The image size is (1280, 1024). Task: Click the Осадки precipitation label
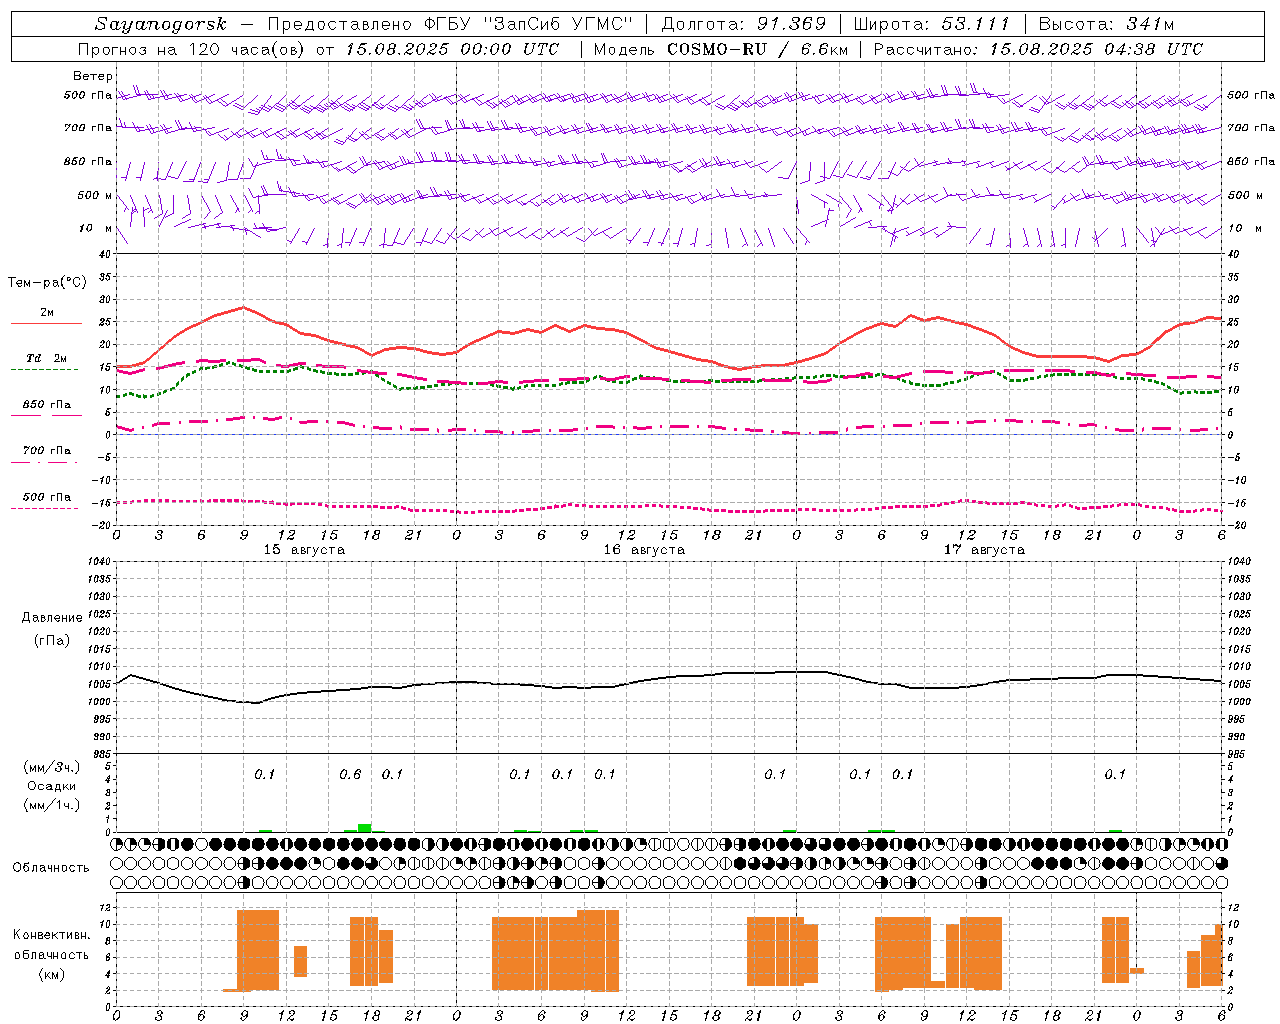52,786
